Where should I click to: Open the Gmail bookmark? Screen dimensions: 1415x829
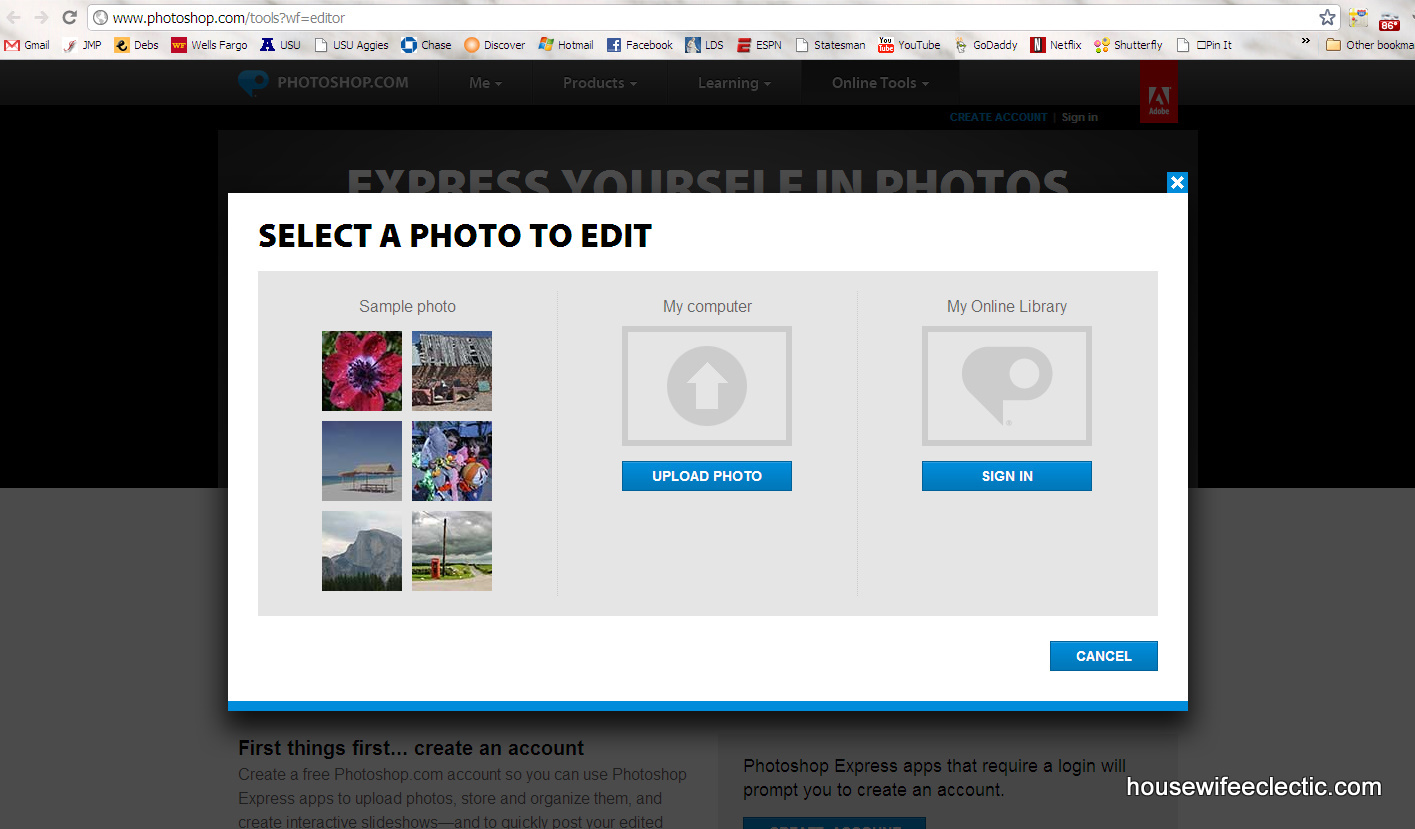tap(28, 45)
